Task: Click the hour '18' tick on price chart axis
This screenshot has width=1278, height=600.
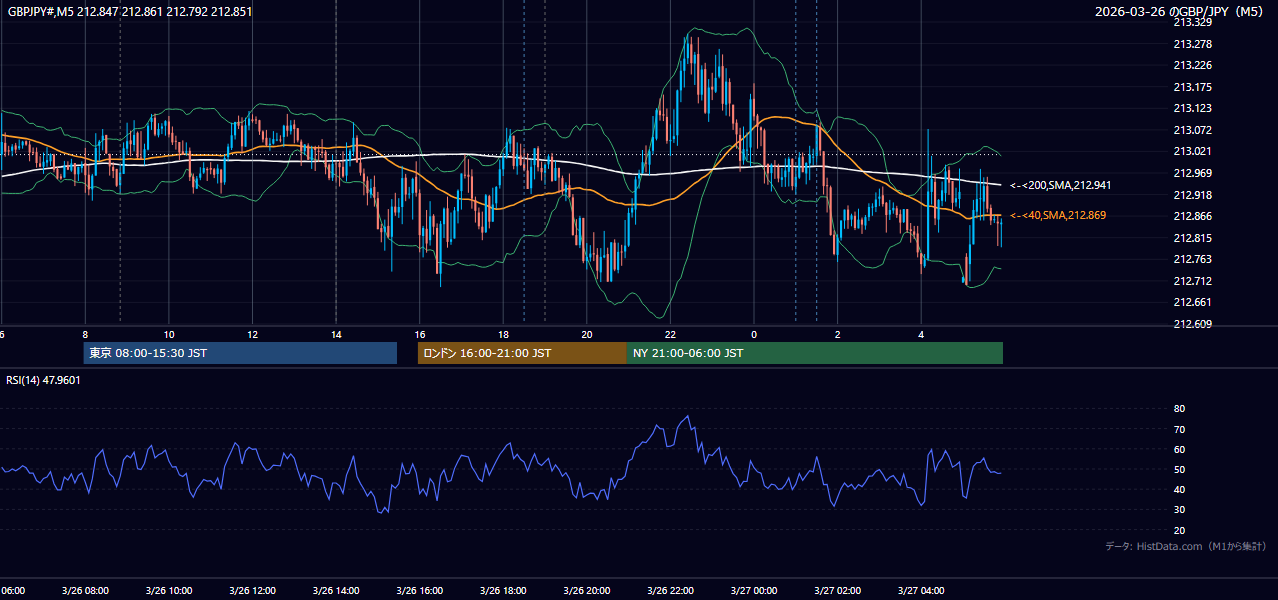Action: pyautogui.click(x=503, y=334)
